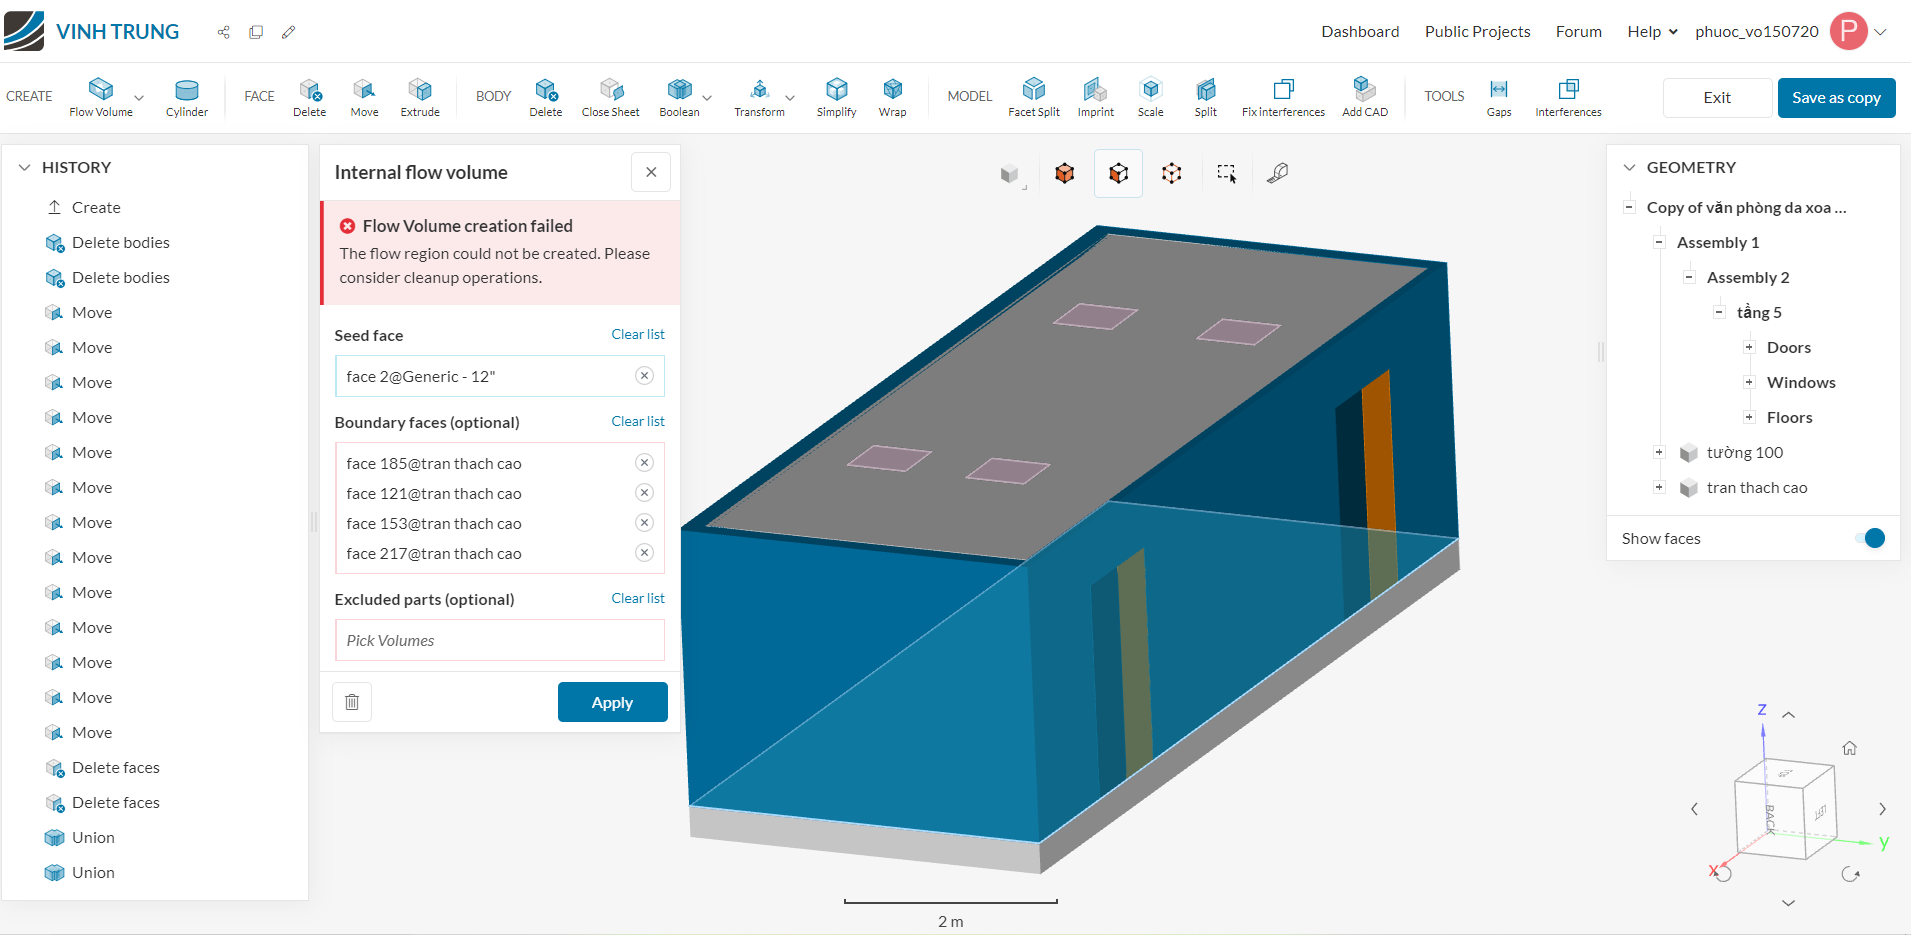Open the Imprint model tool
This screenshot has width=1911, height=935.
click(x=1095, y=97)
